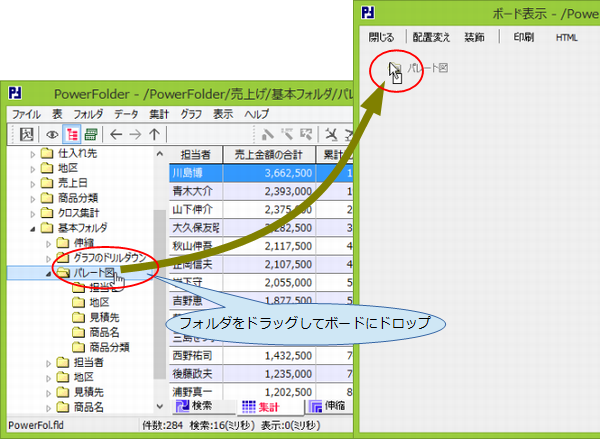
Task: Expand the 仕入れ先 tree folder
Action: [33, 153]
